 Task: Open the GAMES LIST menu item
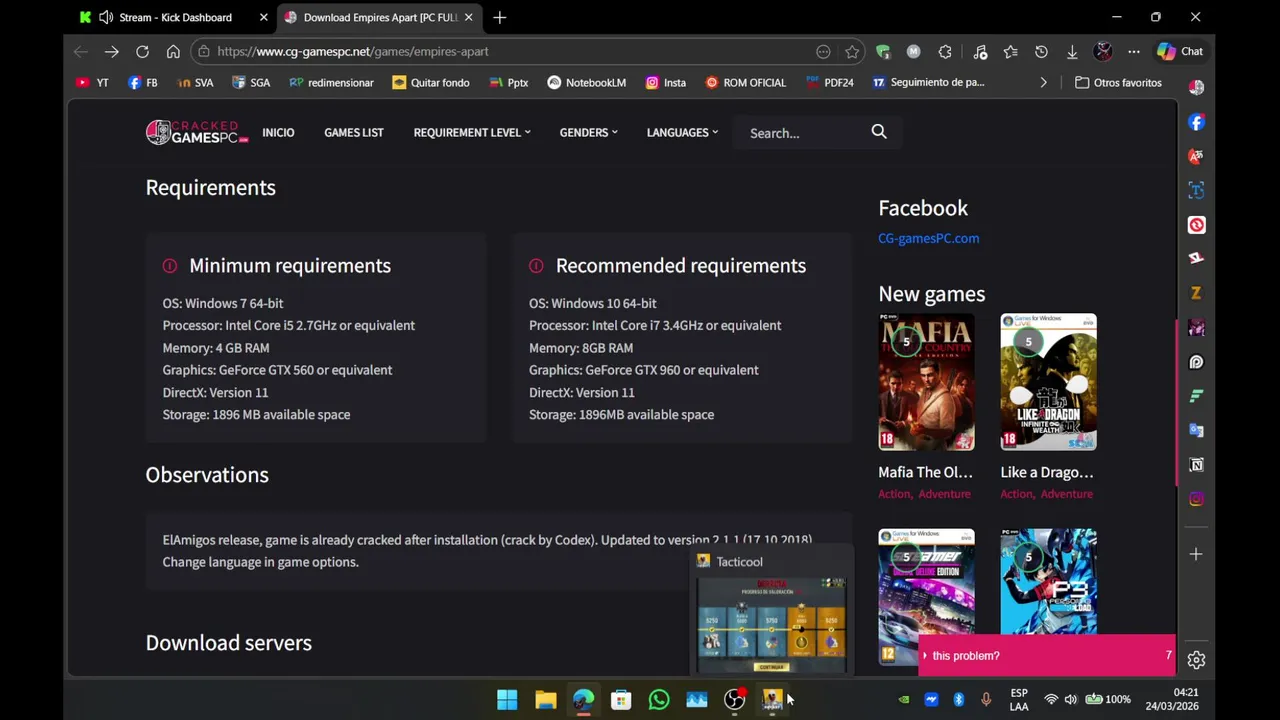(x=353, y=132)
